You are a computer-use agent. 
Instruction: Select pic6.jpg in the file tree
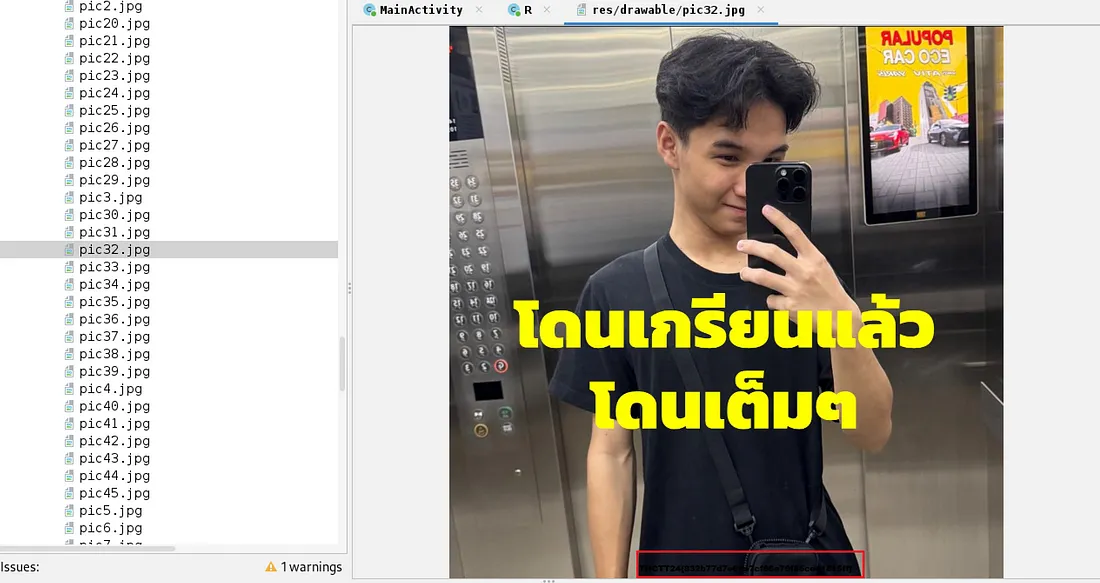click(110, 528)
